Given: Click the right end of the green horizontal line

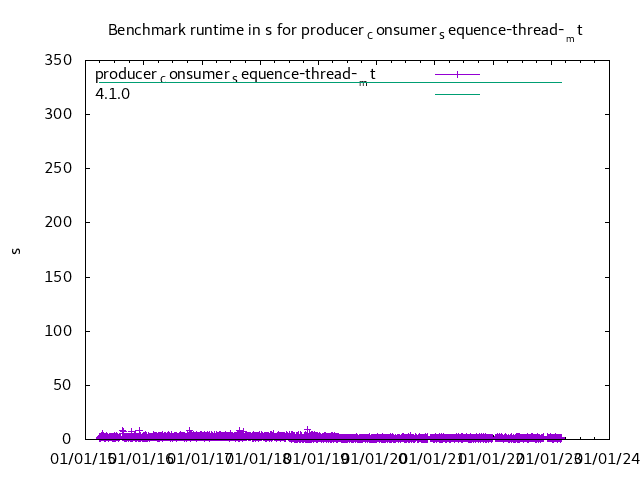Looking at the screenshot, I should 560,82.
